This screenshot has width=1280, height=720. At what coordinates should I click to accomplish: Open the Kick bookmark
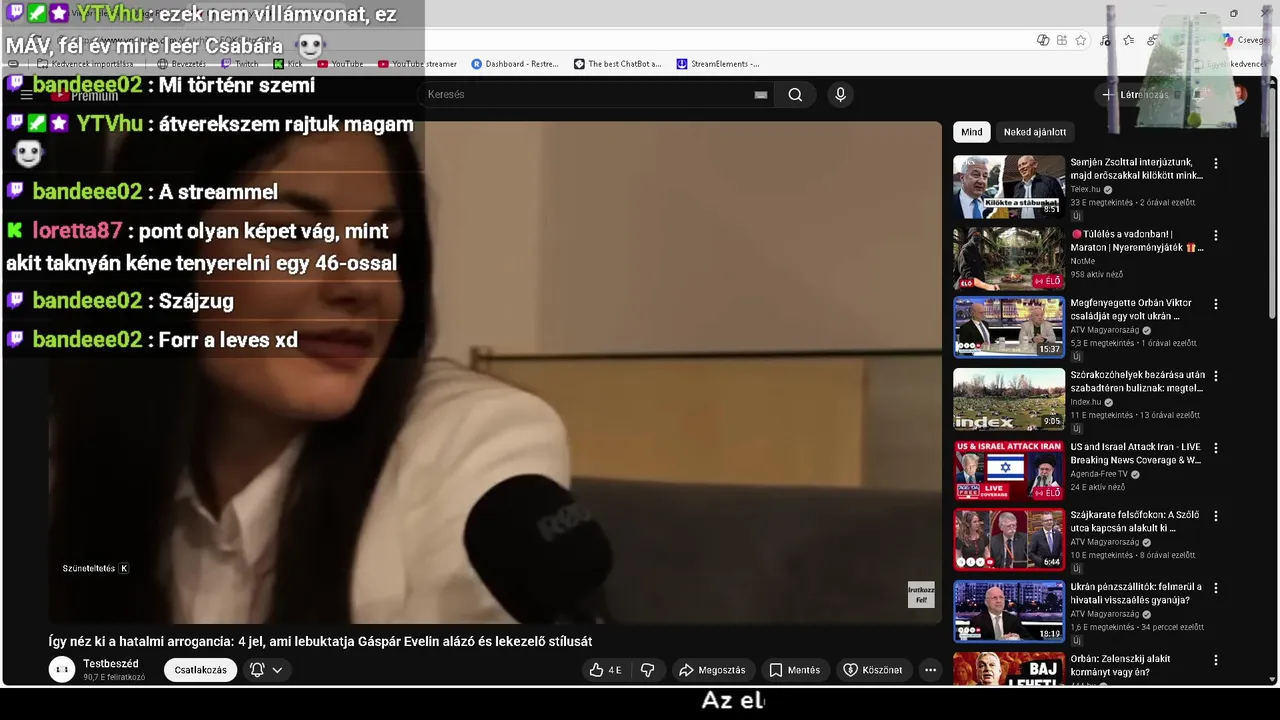288,64
